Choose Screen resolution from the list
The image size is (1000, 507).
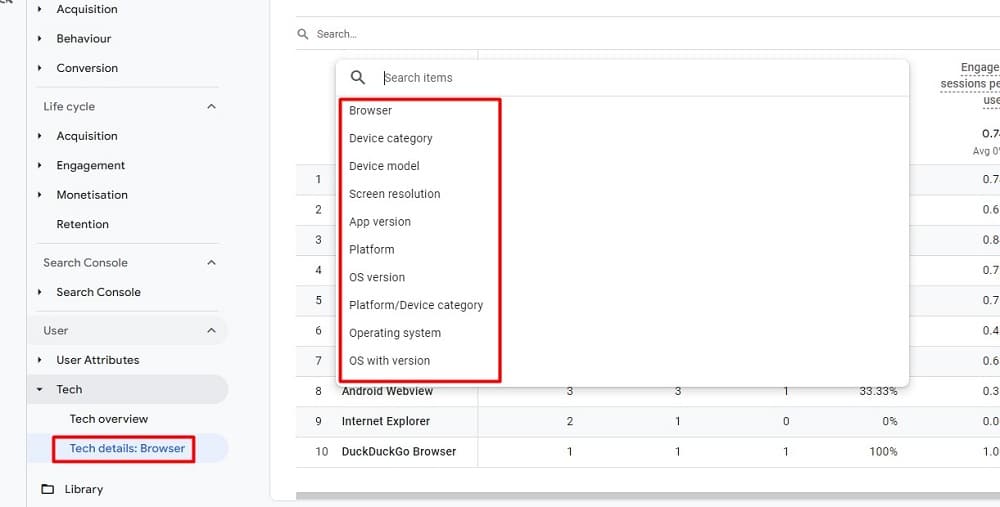[394, 194]
